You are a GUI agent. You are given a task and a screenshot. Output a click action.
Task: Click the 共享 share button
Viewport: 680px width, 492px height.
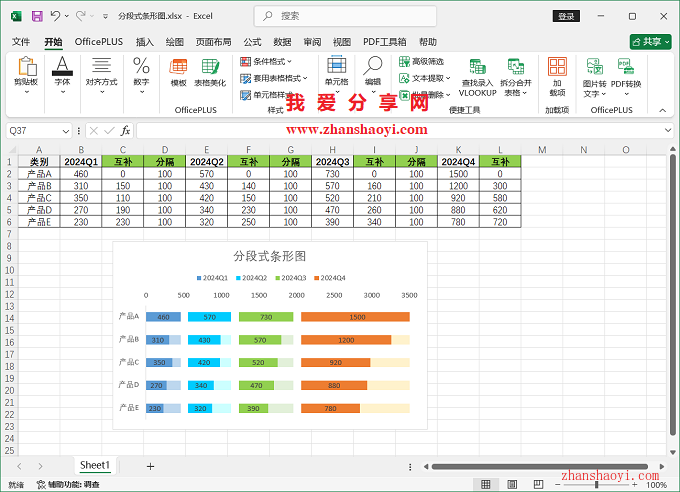(650, 42)
